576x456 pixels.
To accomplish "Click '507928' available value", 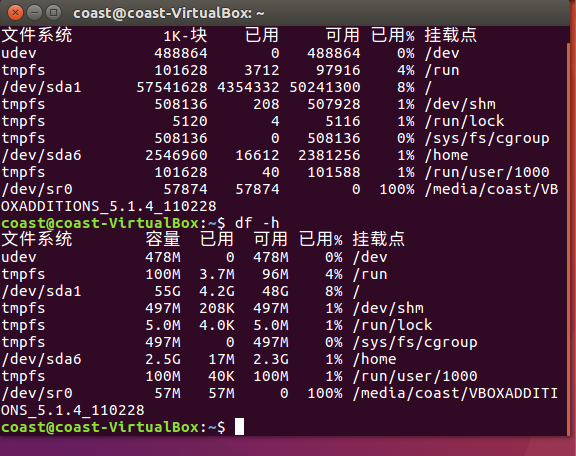I will point(334,104).
